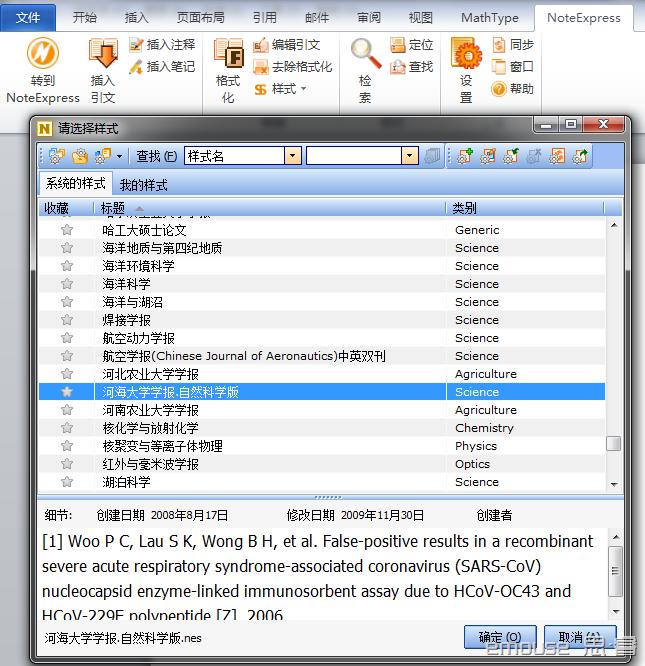Click style list scroll-down arrow
645x666 pixels.
614,484
